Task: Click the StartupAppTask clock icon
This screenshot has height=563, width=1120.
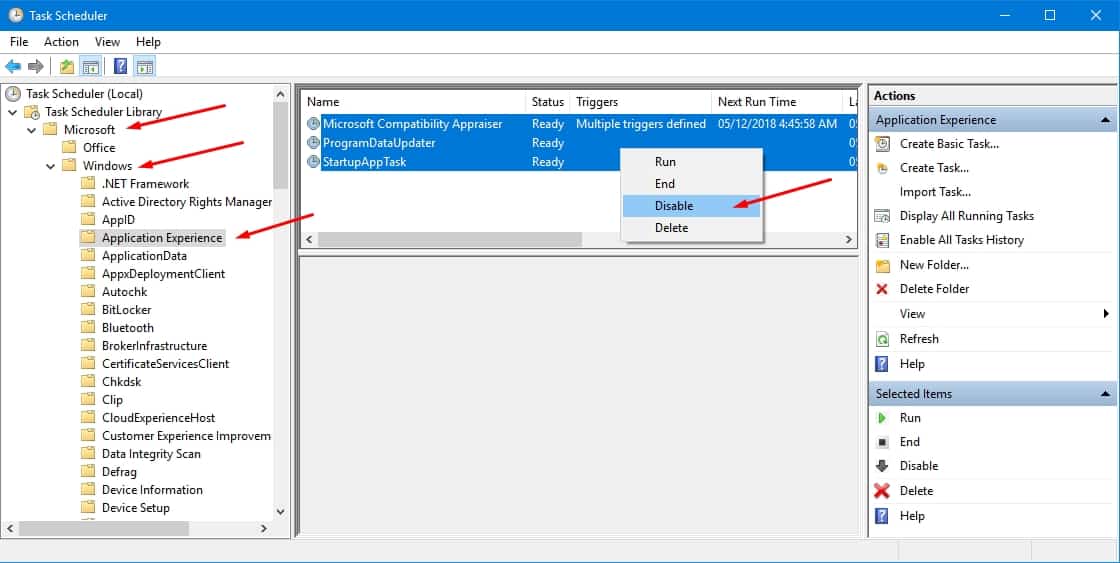Action: pyautogui.click(x=313, y=162)
